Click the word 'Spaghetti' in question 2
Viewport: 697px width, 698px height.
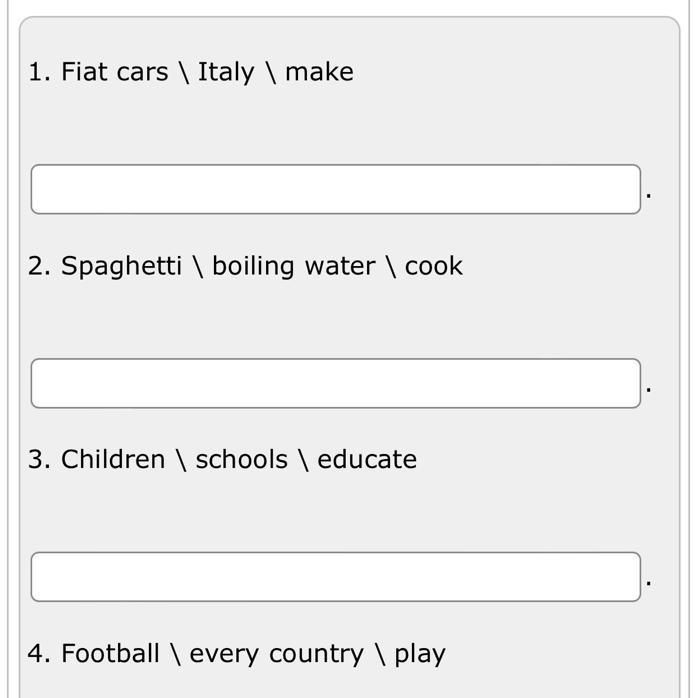[121, 266]
